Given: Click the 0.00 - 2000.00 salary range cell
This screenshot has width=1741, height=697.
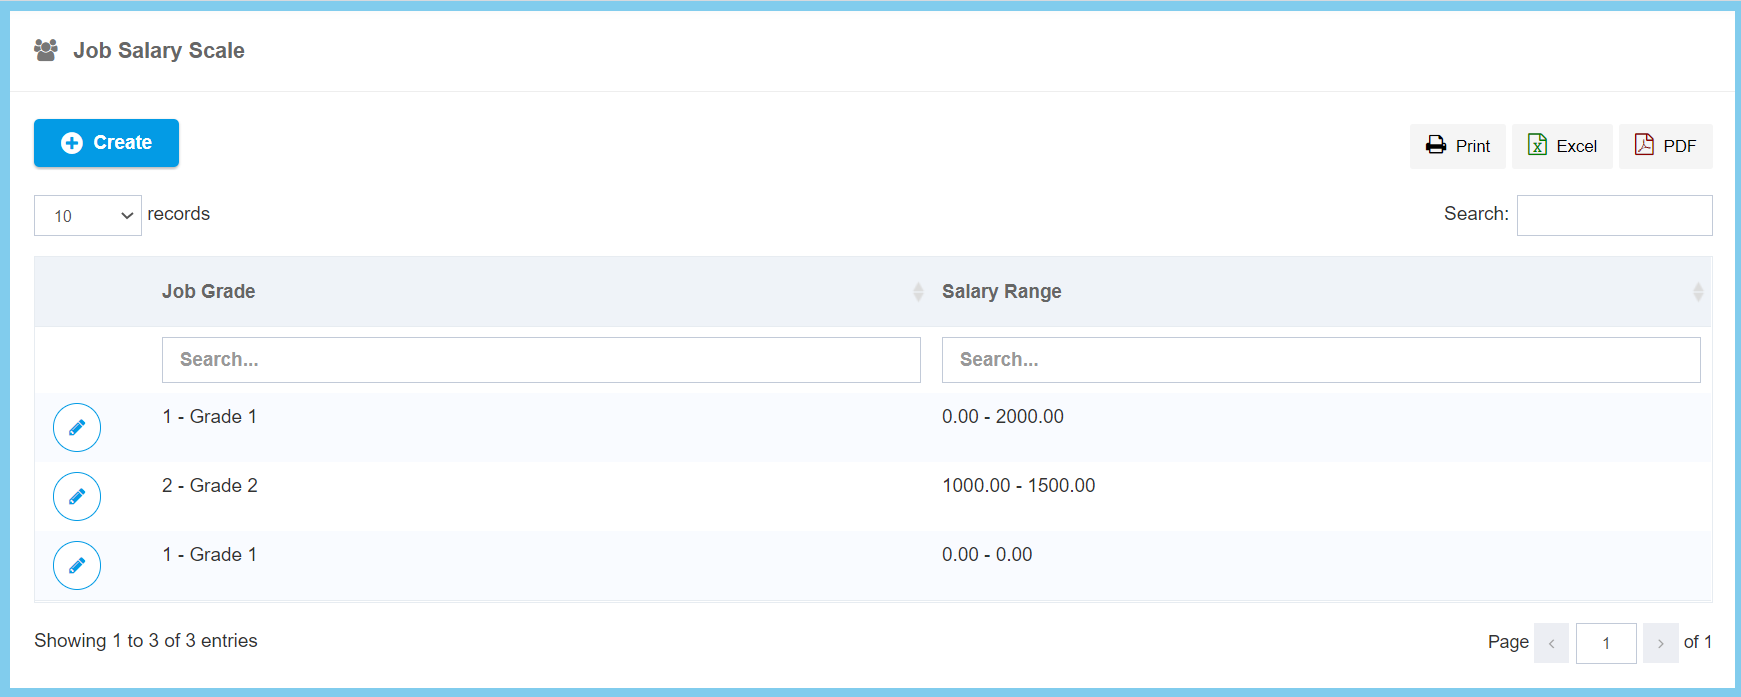Looking at the screenshot, I should point(1002,417).
